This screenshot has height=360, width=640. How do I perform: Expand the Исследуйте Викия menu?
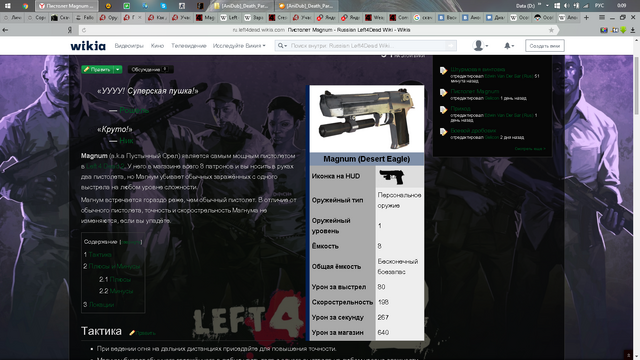click(x=239, y=46)
